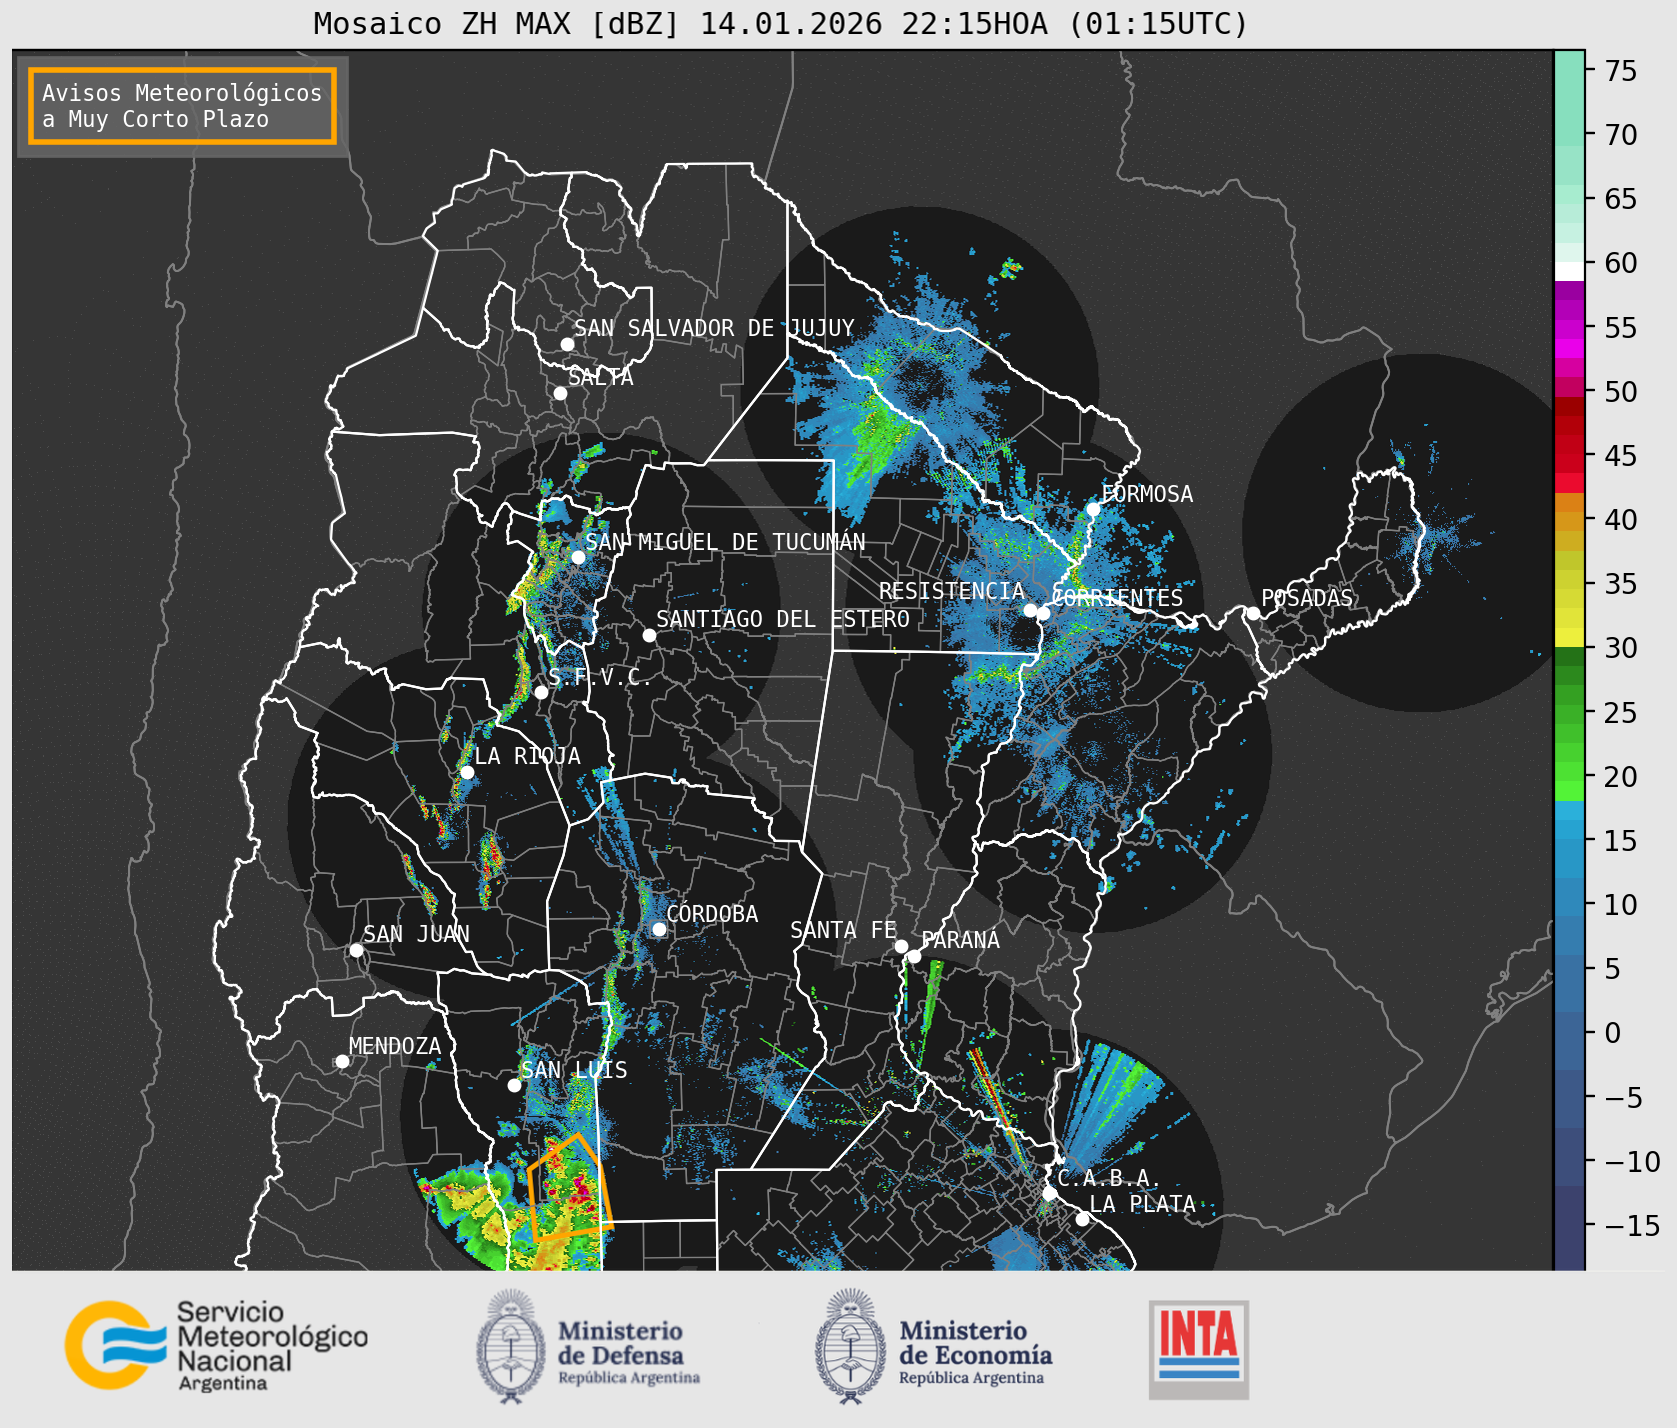This screenshot has width=1677, height=1428.
Task: Click the Salta city marker dot
Action: pos(560,393)
